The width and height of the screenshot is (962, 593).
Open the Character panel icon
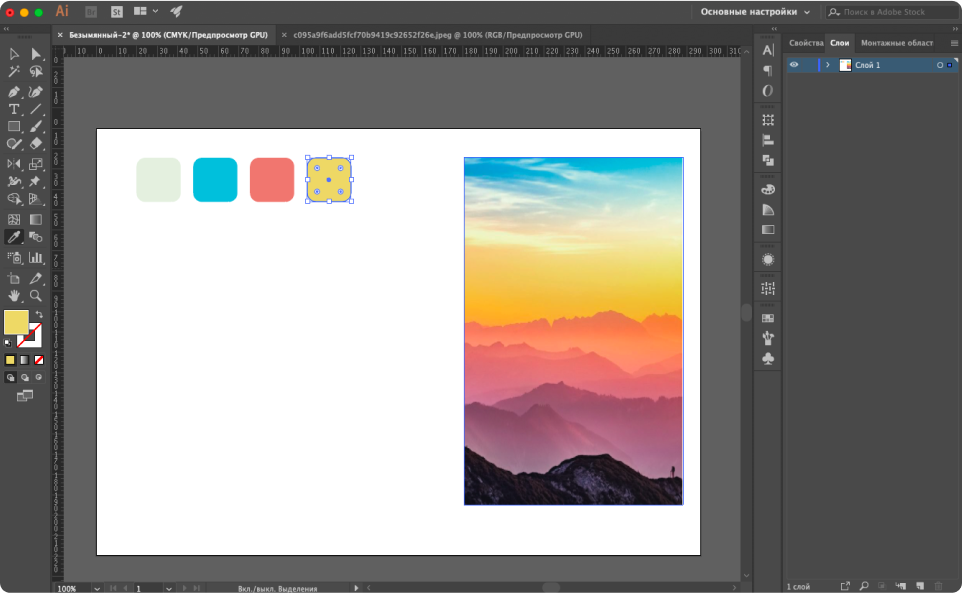tap(768, 50)
